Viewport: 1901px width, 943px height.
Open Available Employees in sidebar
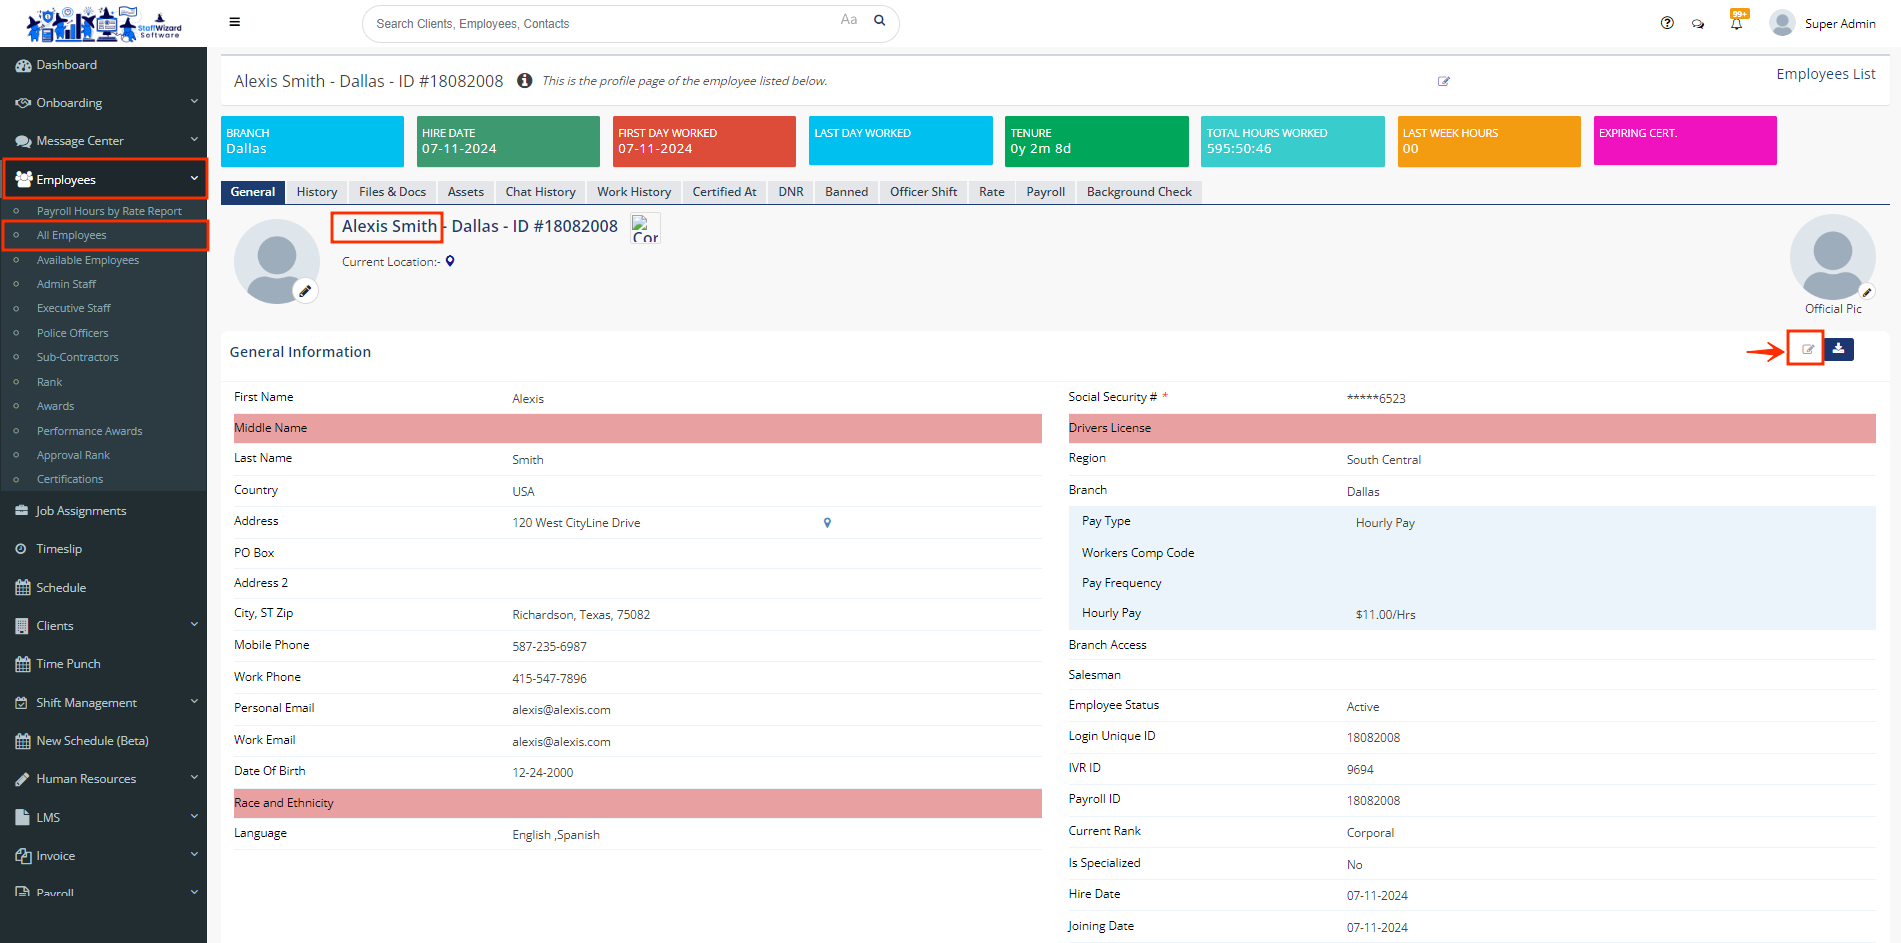coord(88,260)
